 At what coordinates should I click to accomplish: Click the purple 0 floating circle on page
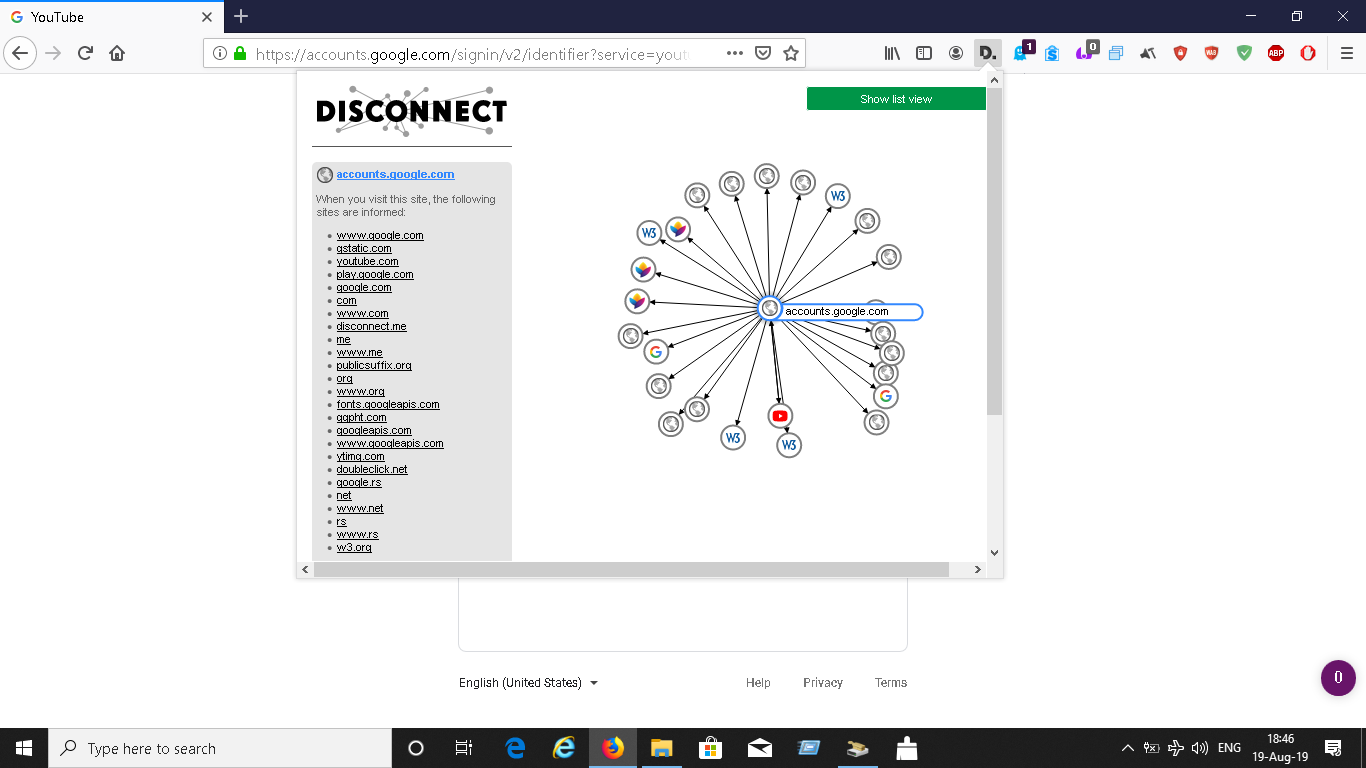[x=1339, y=678]
